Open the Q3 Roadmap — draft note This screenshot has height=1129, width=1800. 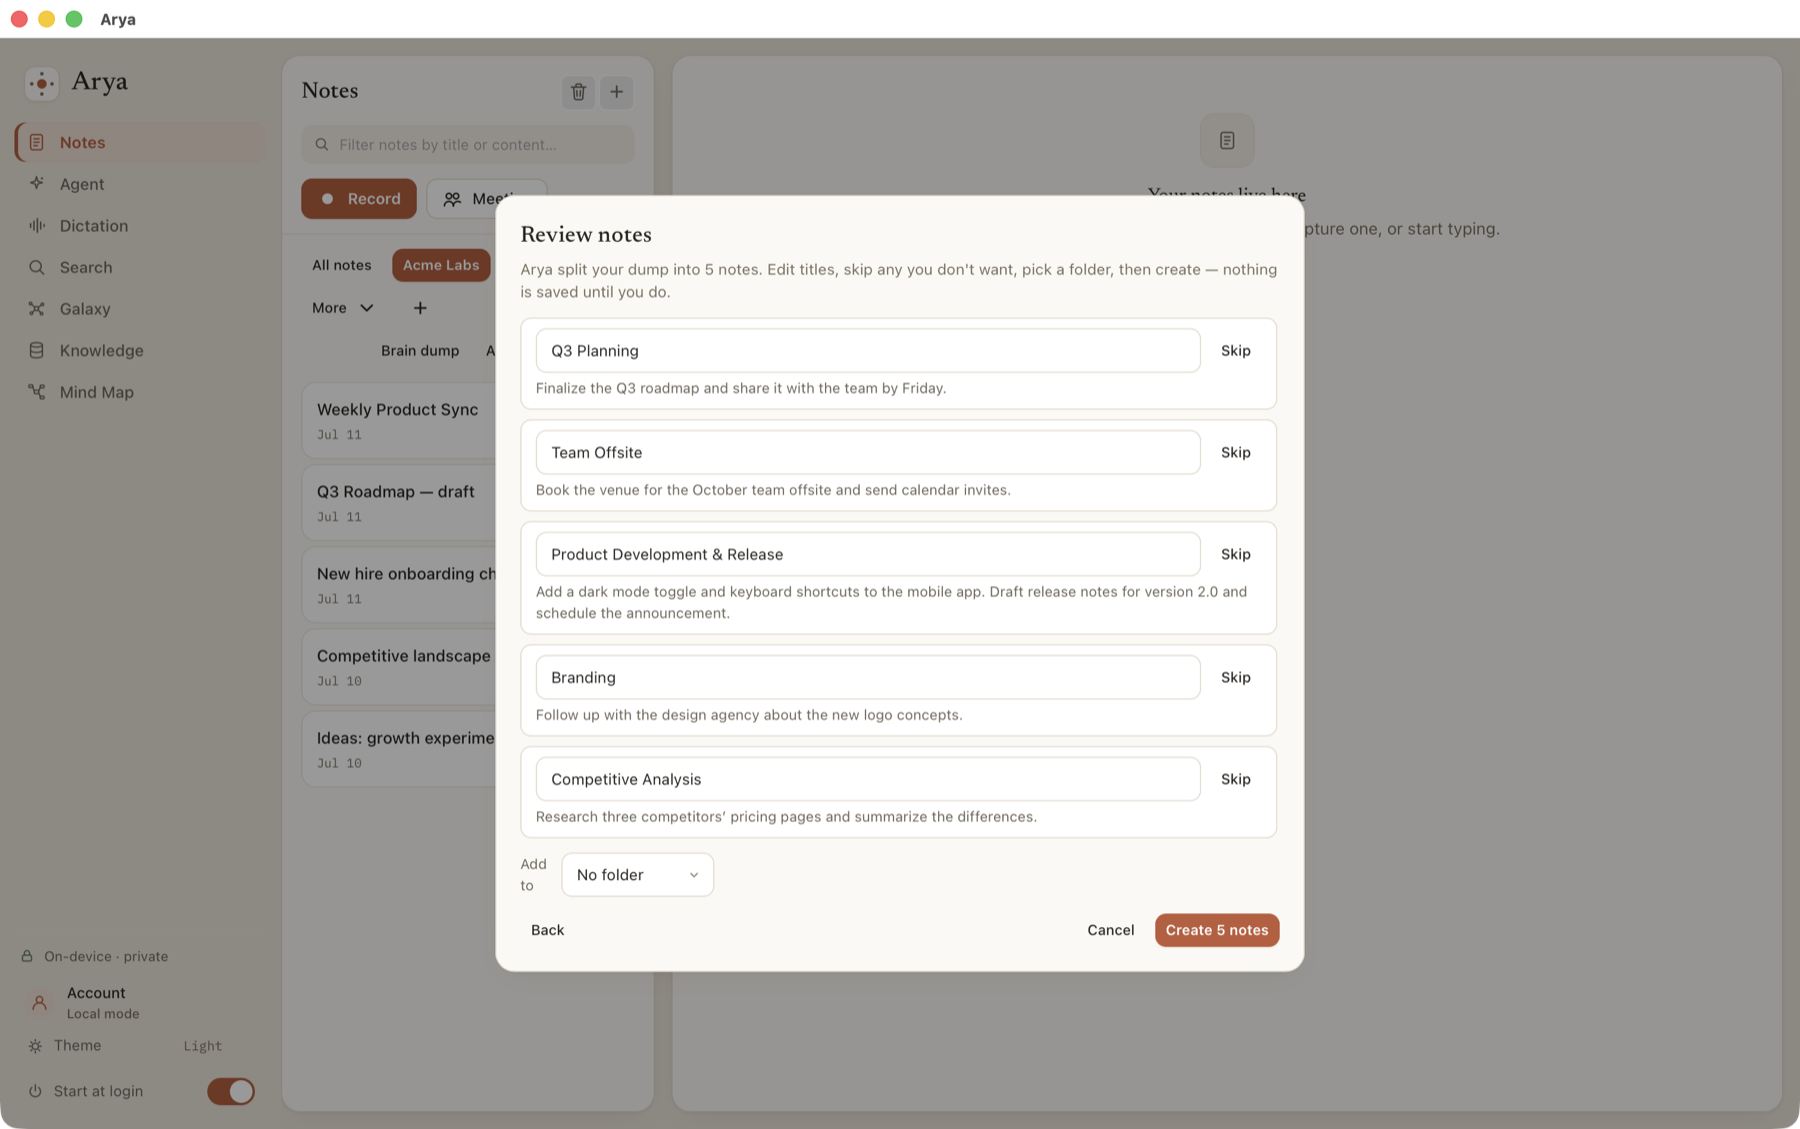point(400,503)
